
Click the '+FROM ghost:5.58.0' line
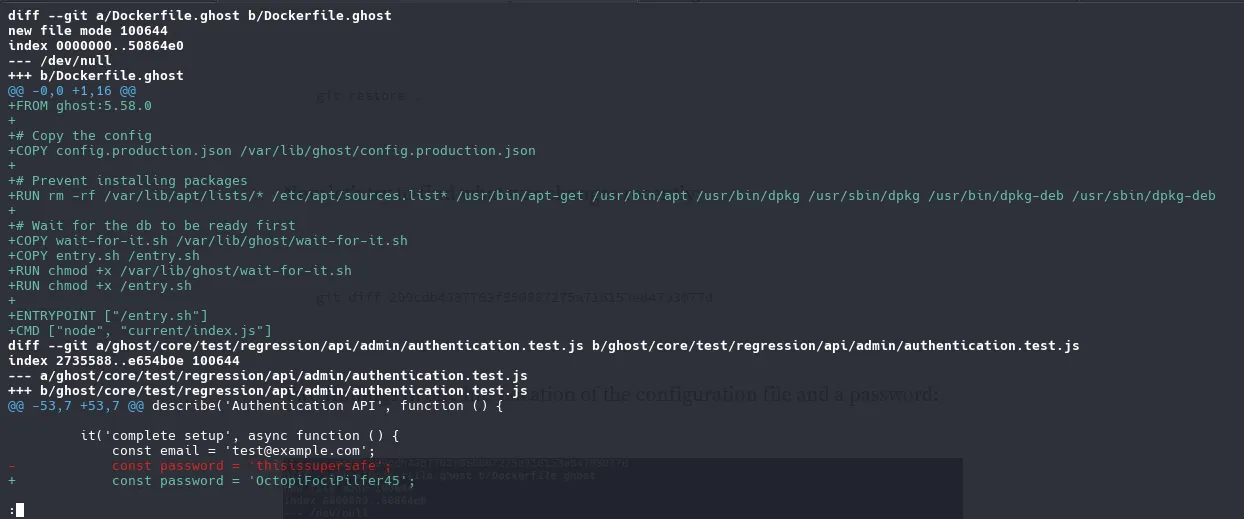(80, 106)
